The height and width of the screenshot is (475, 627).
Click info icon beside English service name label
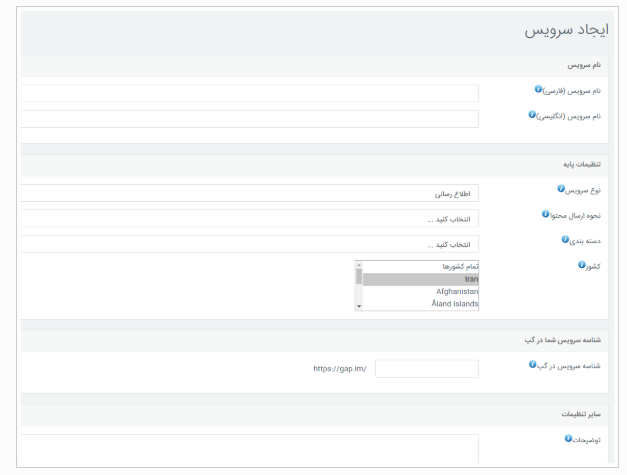click(532, 114)
